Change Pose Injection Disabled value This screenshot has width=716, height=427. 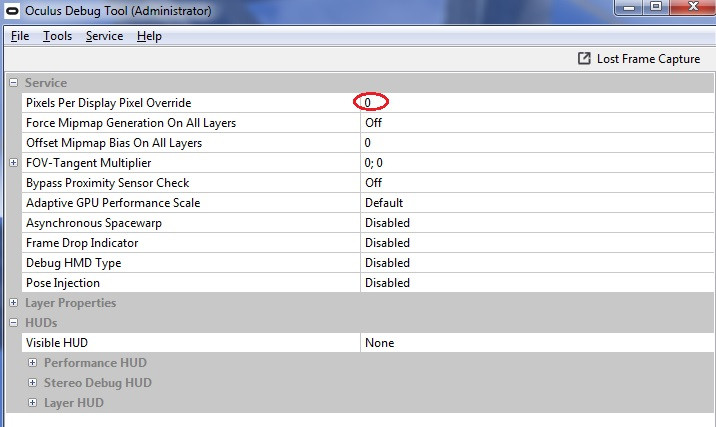[537, 283]
